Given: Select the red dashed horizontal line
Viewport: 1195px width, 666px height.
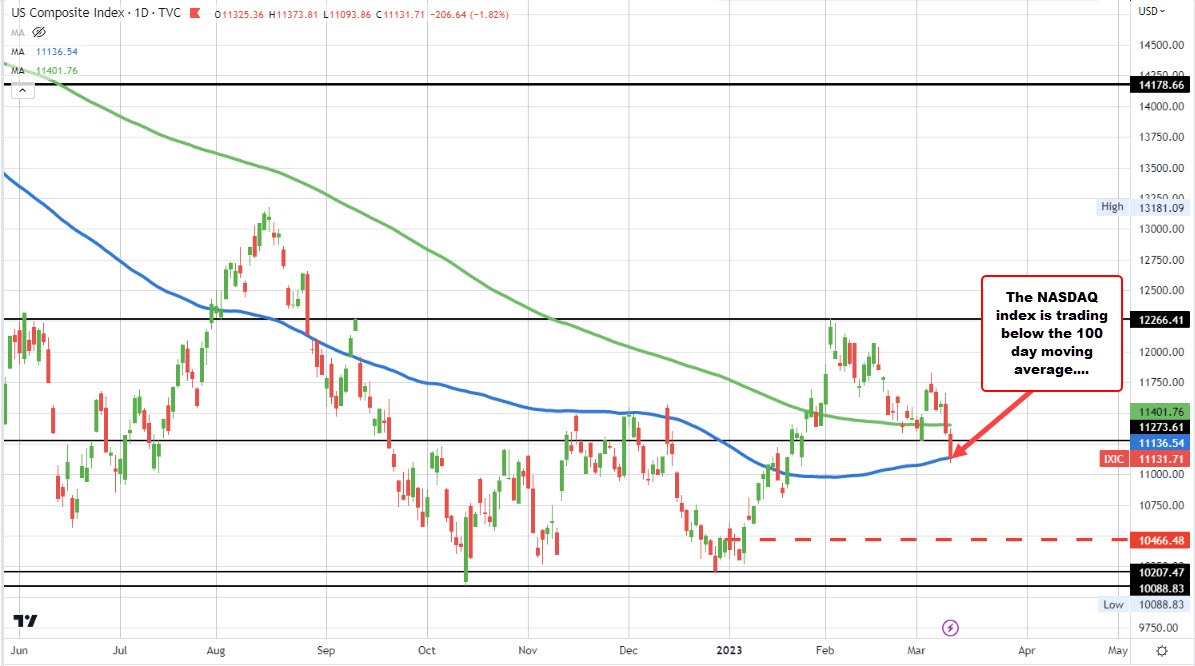Looking at the screenshot, I should click(944, 540).
